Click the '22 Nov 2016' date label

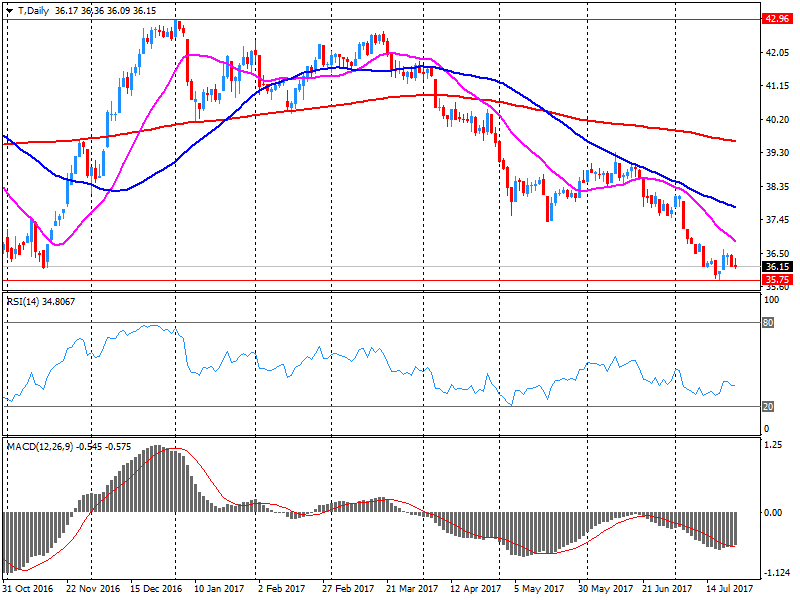coord(93,589)
